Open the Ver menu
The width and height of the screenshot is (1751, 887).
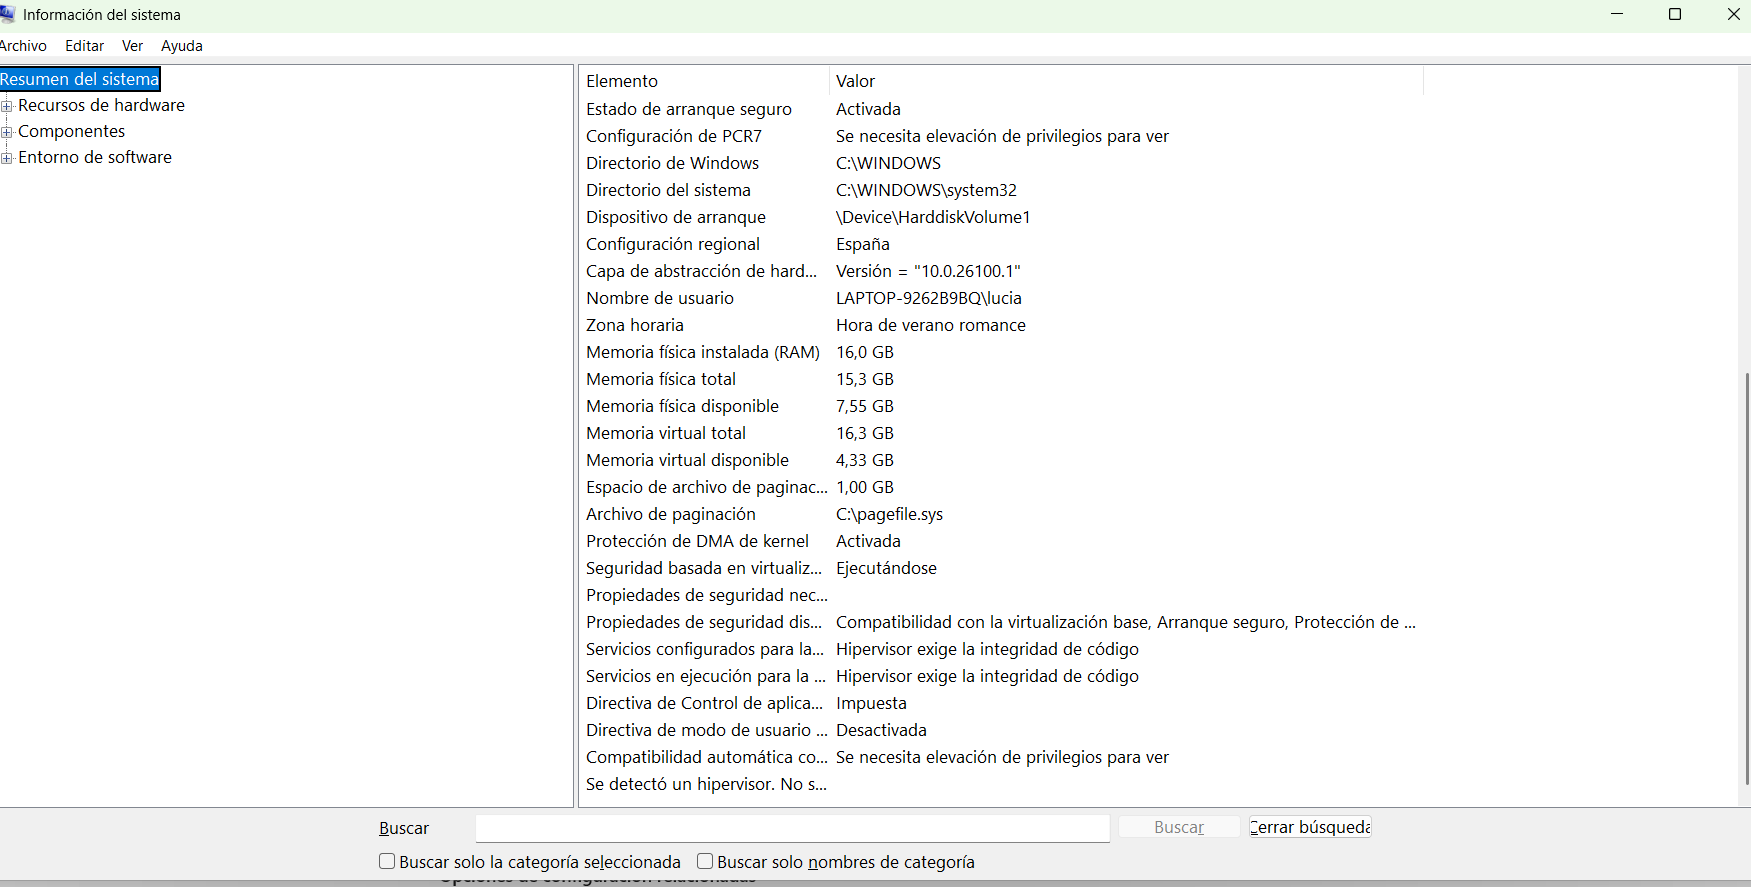(132, 46)
